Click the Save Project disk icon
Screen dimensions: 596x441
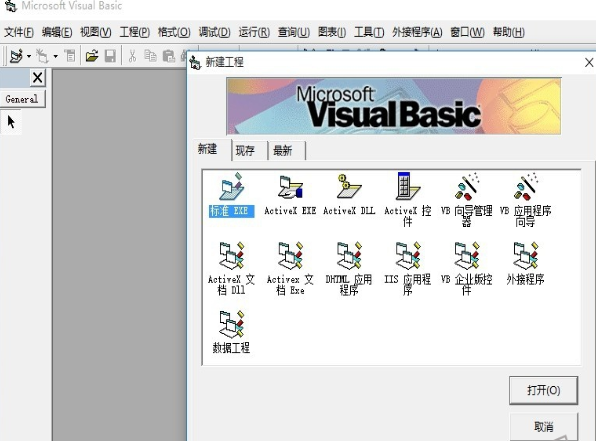[x=110, y=56]
